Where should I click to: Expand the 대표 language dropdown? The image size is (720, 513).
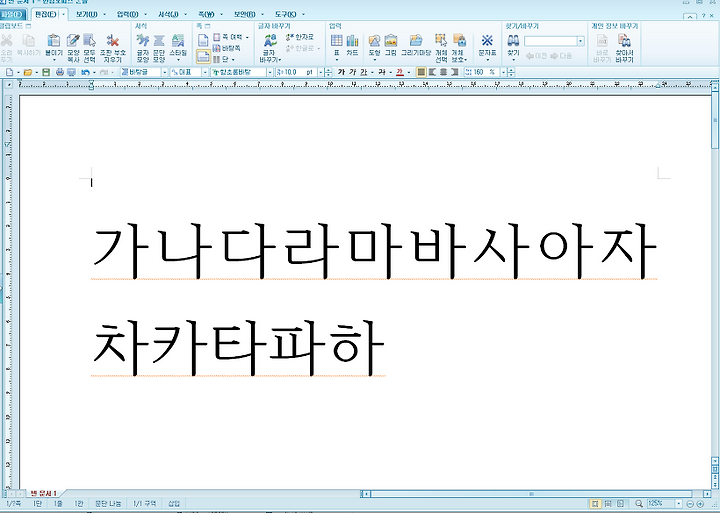pyautogui.click(x=205, y=72)
